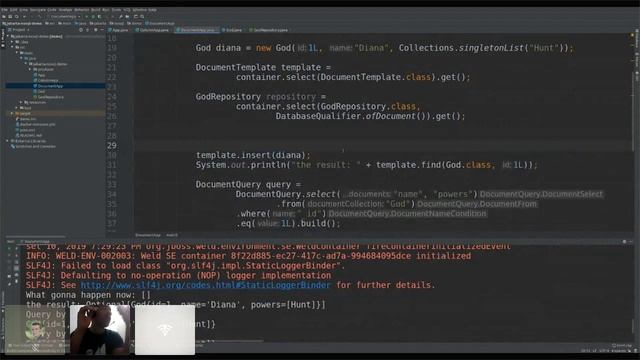This screenshot has height=360, width=640.
Task: Select pom.xml in project tree
Action: tap(26, 130)
